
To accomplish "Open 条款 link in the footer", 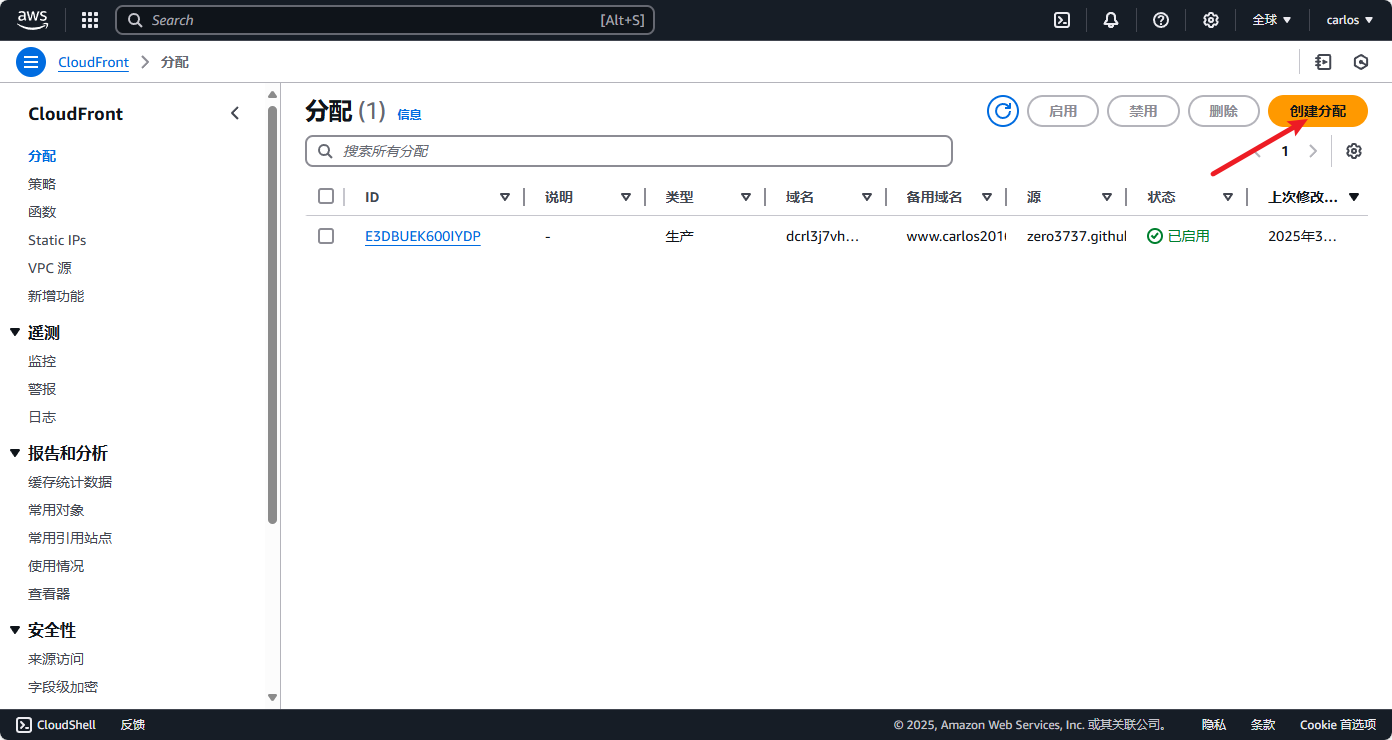I will (1263, 725).
